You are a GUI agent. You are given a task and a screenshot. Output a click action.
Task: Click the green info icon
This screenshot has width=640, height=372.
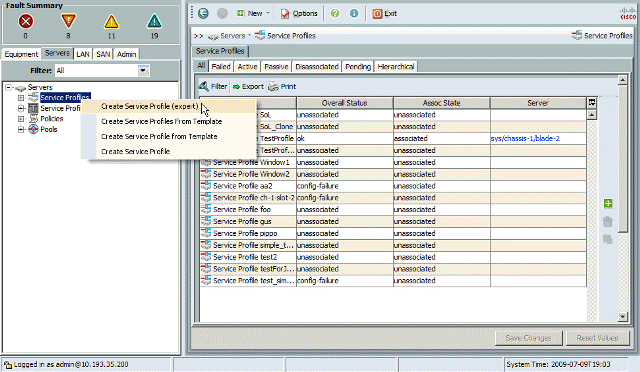pyautogui.click(x=354, y=13)
